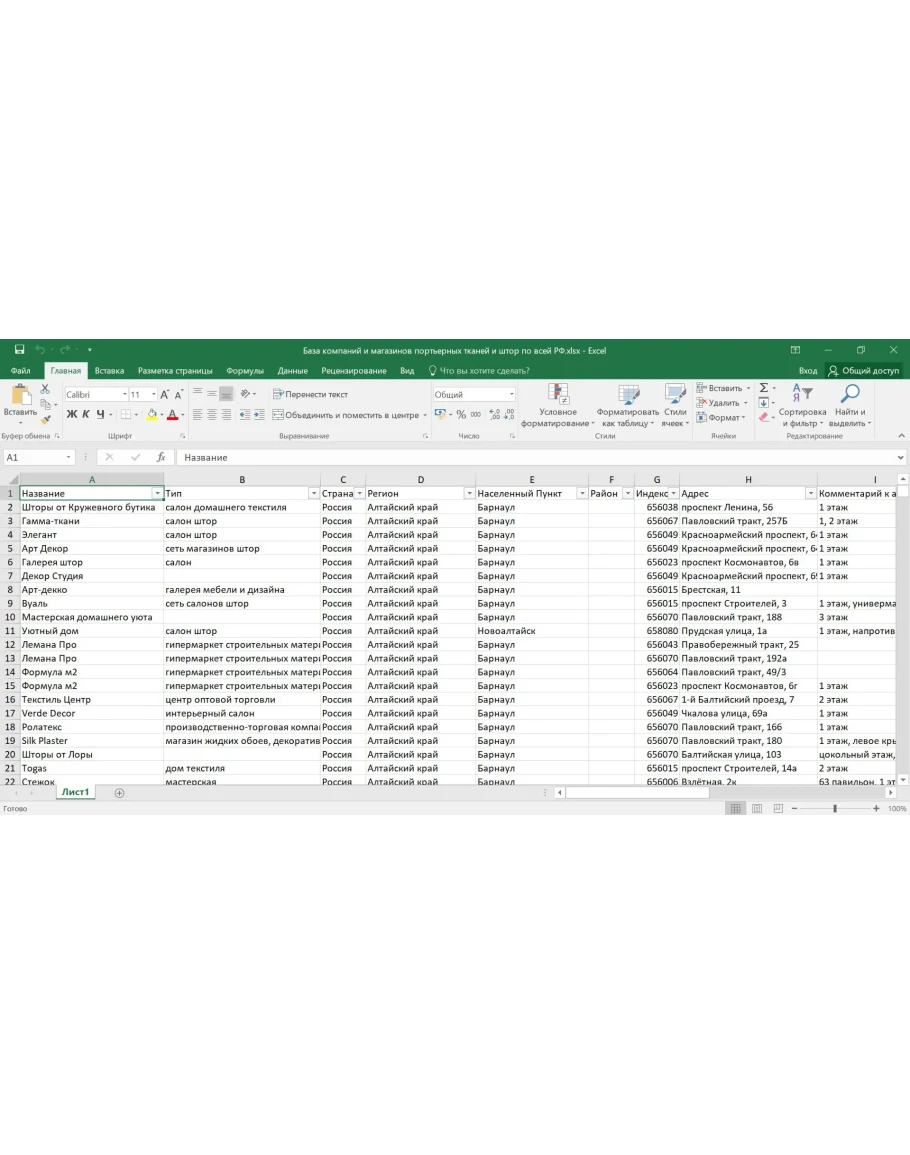This screenshot has height=1155, width=910.
Task: Click the Общий доступ share button
Action: click(864, 371)
